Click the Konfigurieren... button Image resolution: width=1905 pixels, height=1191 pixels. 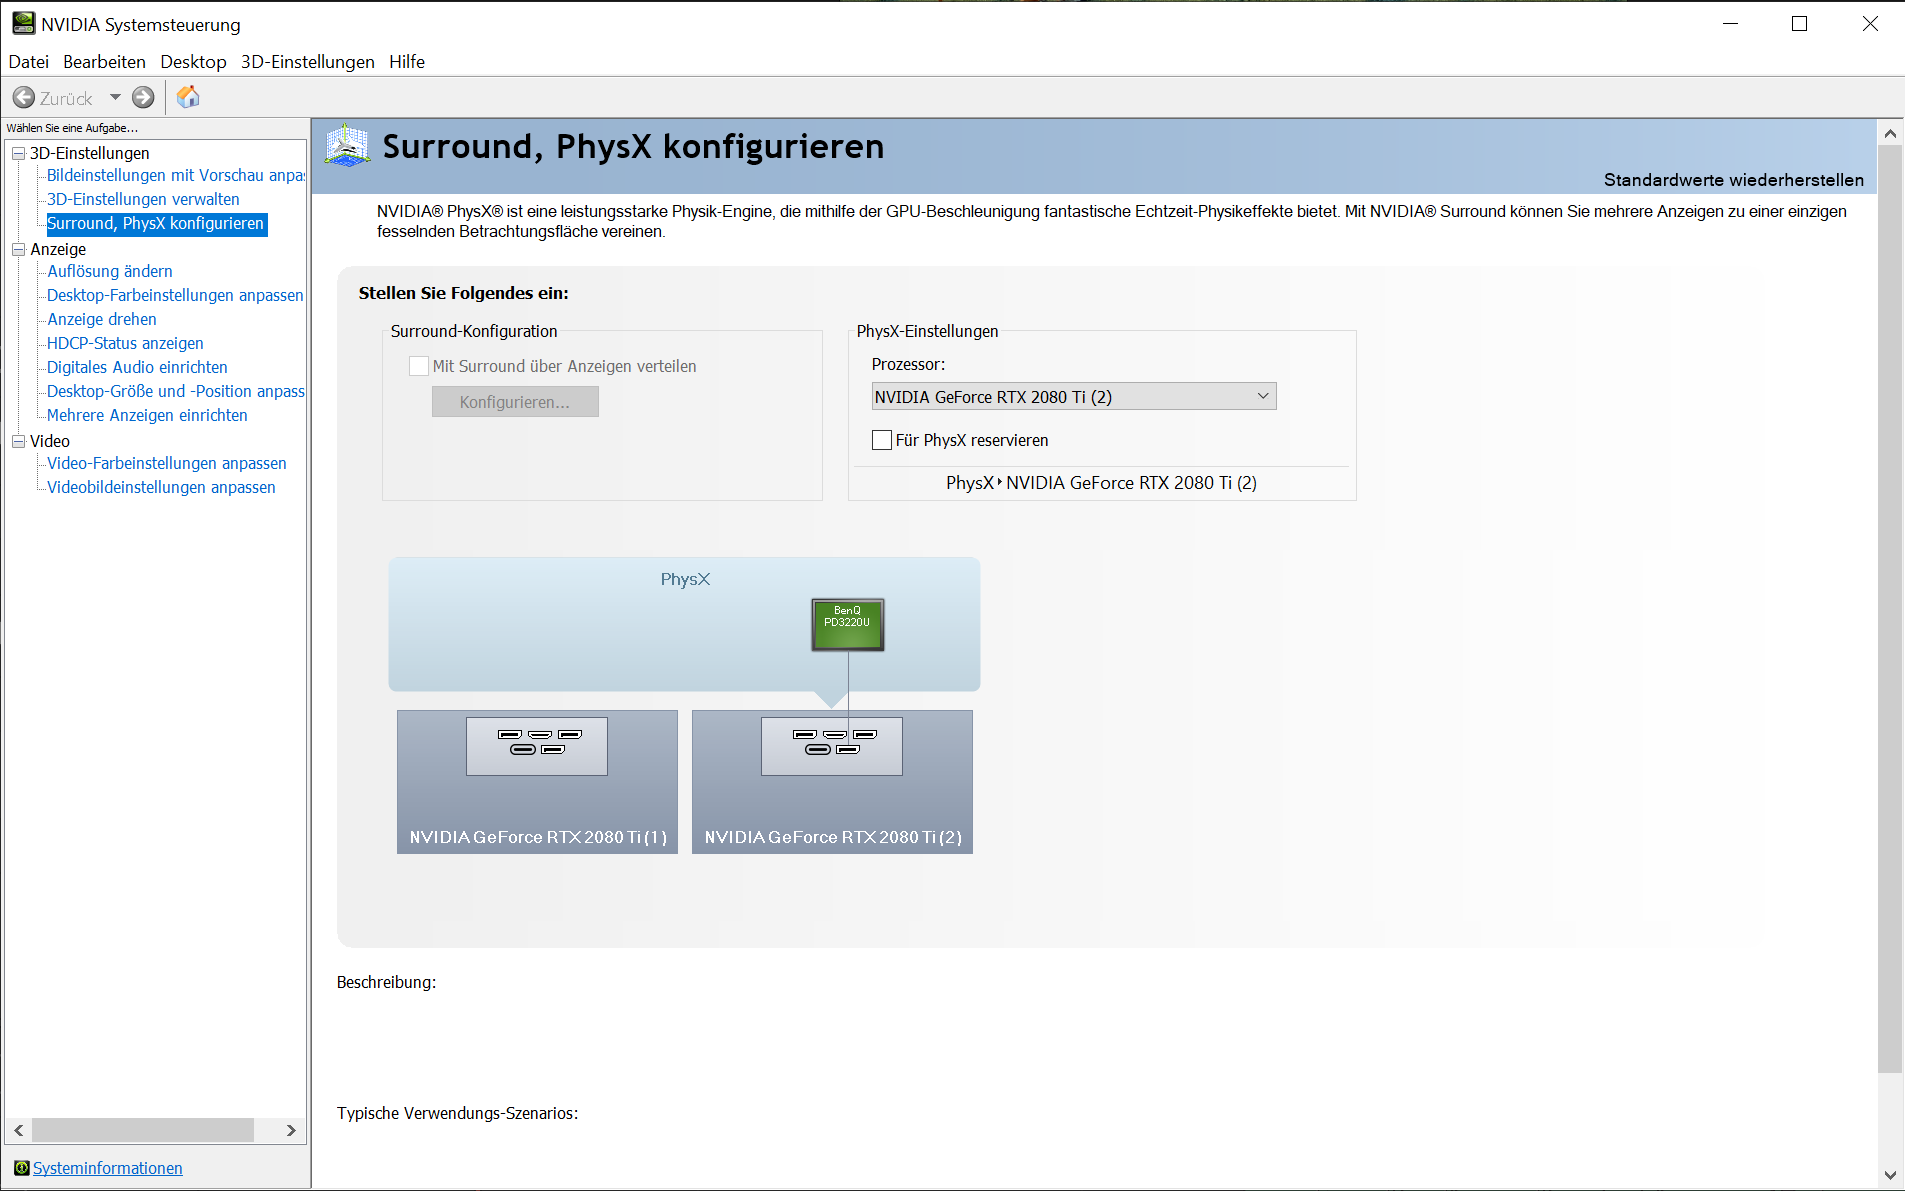point(515,402)
